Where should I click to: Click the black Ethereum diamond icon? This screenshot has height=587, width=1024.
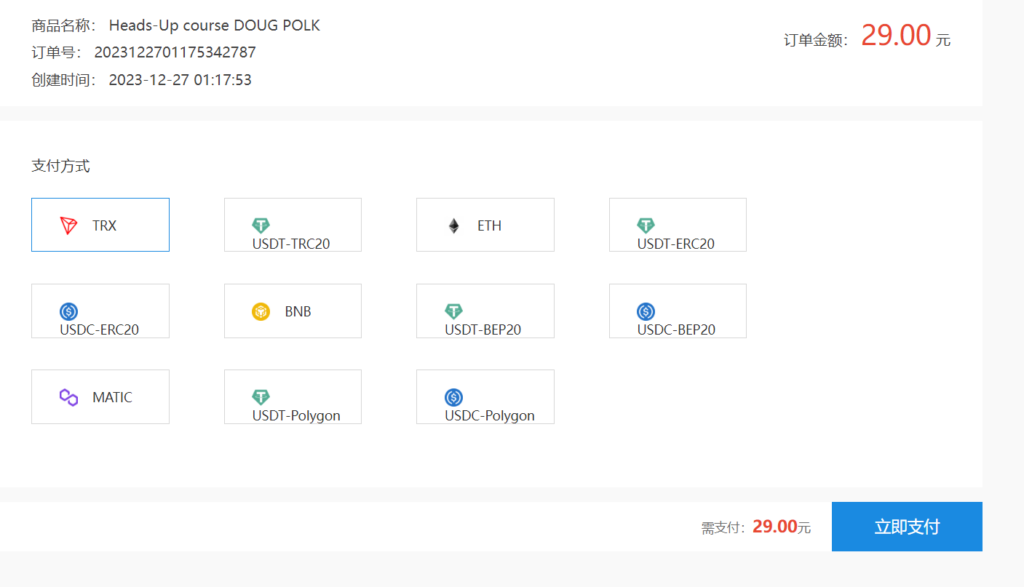[454, 225]
